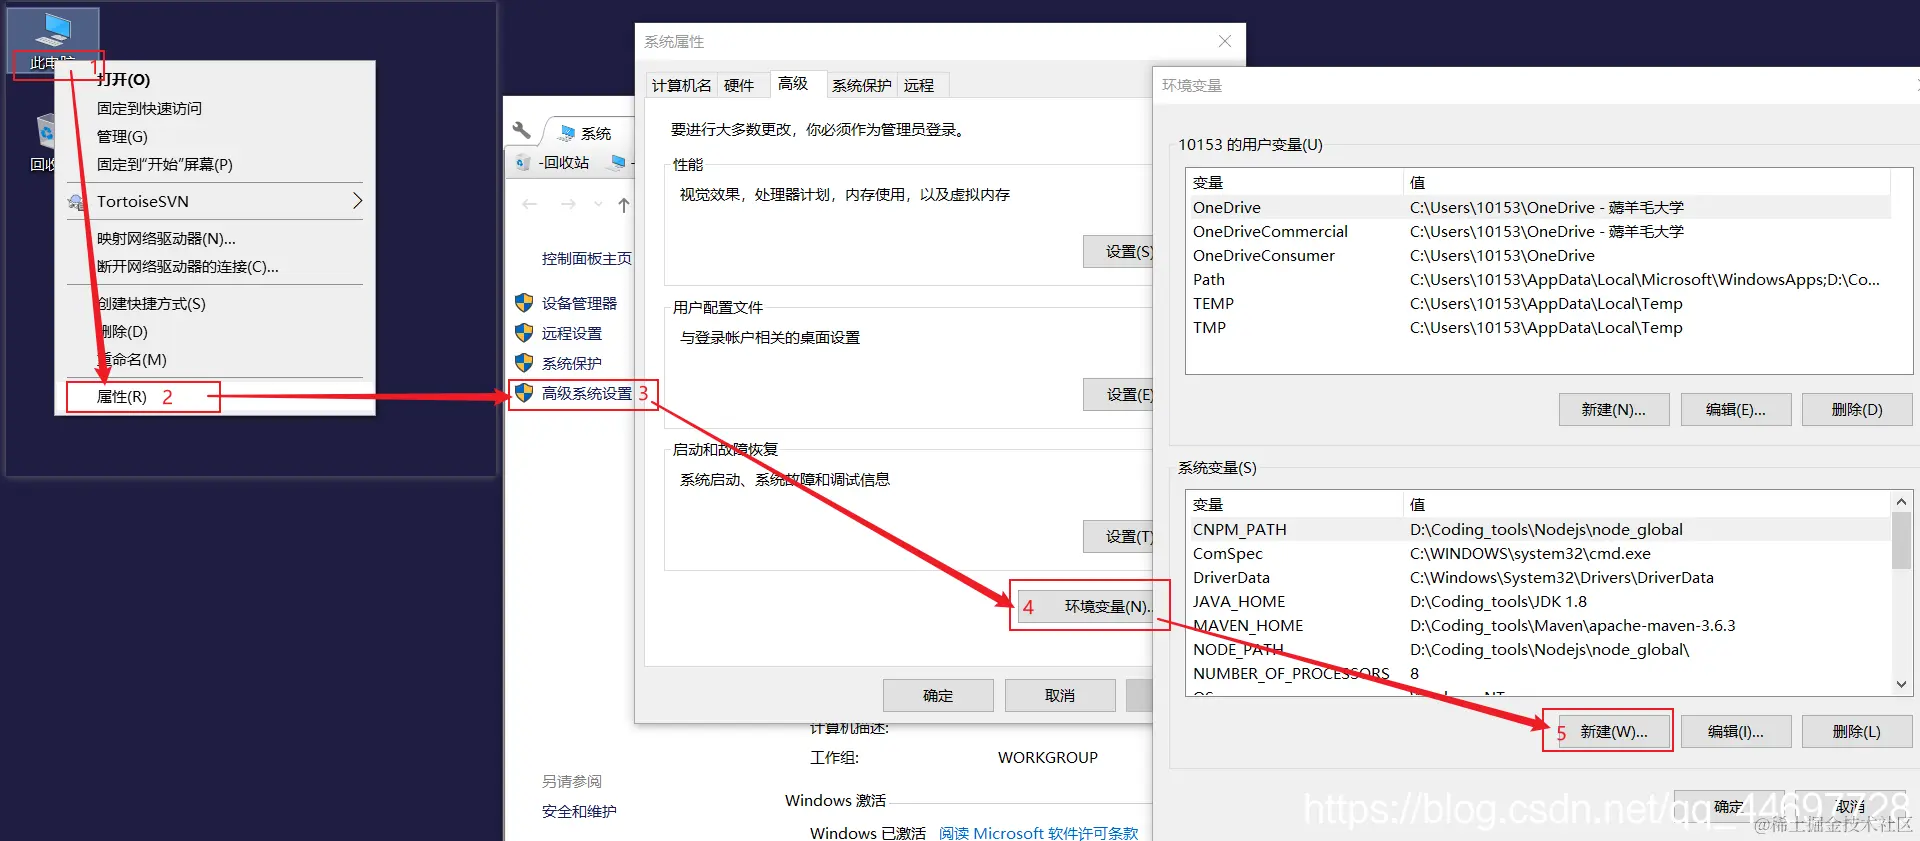Select the This PC desktop icon

coord(52,41)
